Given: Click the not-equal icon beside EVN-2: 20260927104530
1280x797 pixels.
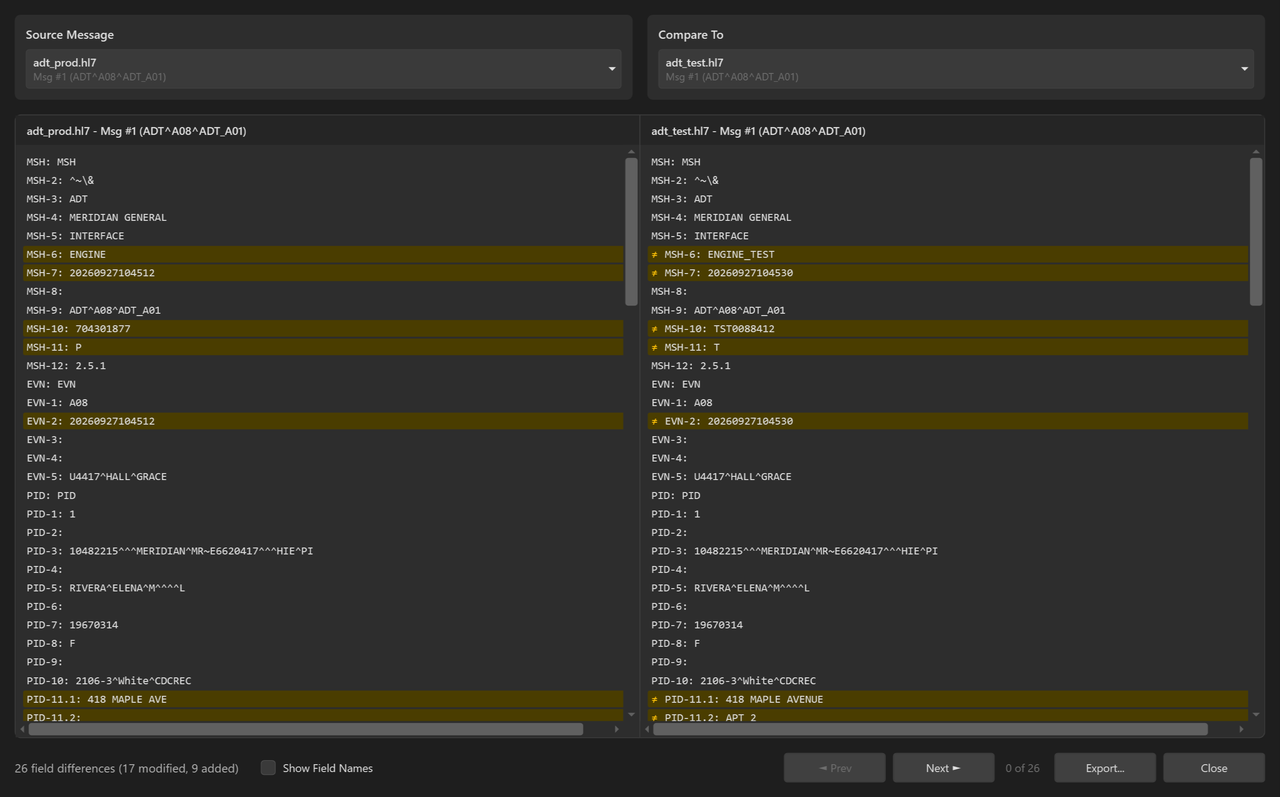Looking at the screenshot, I should pos(654,421).
